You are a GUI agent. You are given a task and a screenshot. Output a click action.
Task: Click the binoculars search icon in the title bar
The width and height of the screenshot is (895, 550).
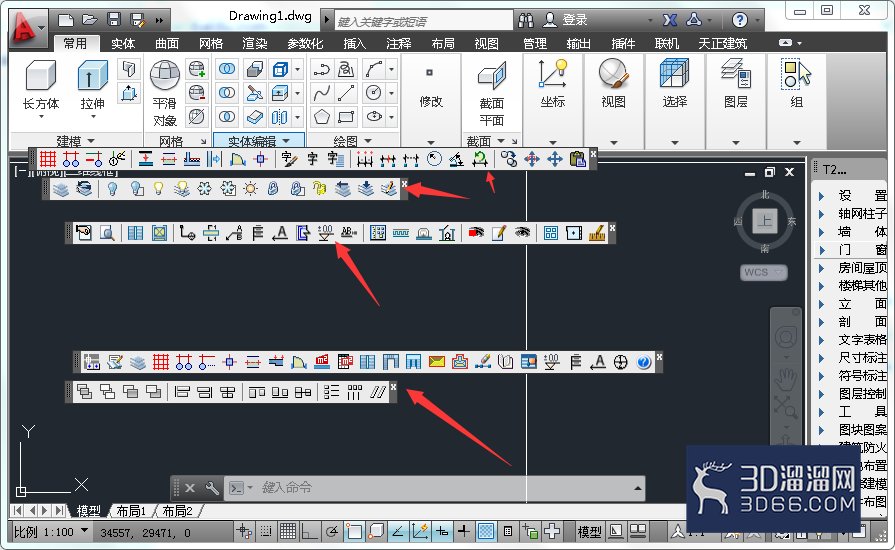526,21
